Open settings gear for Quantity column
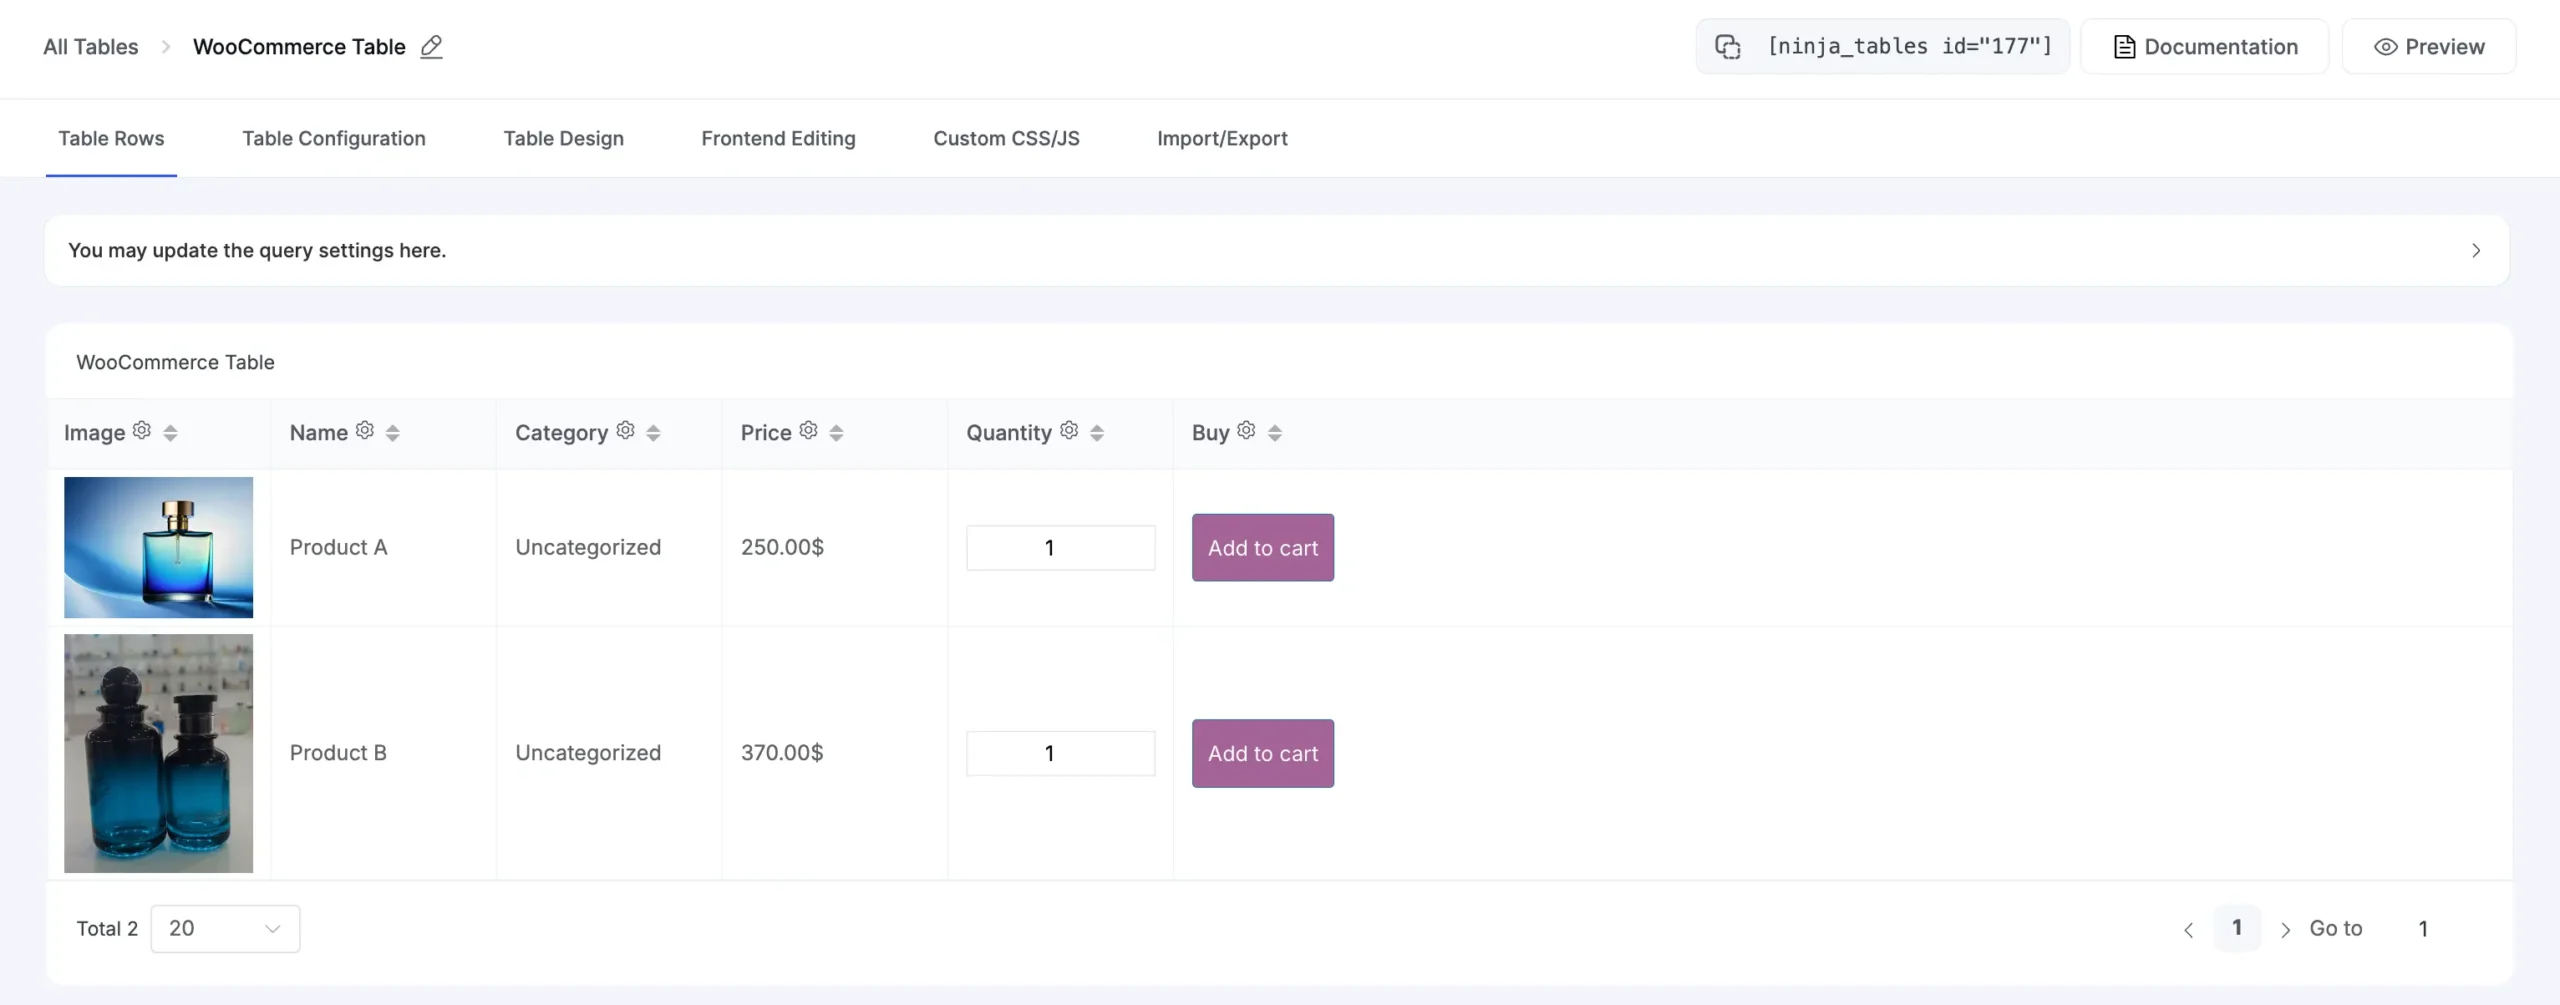Screen dimensions: 2560x1005 (1069, 430)
